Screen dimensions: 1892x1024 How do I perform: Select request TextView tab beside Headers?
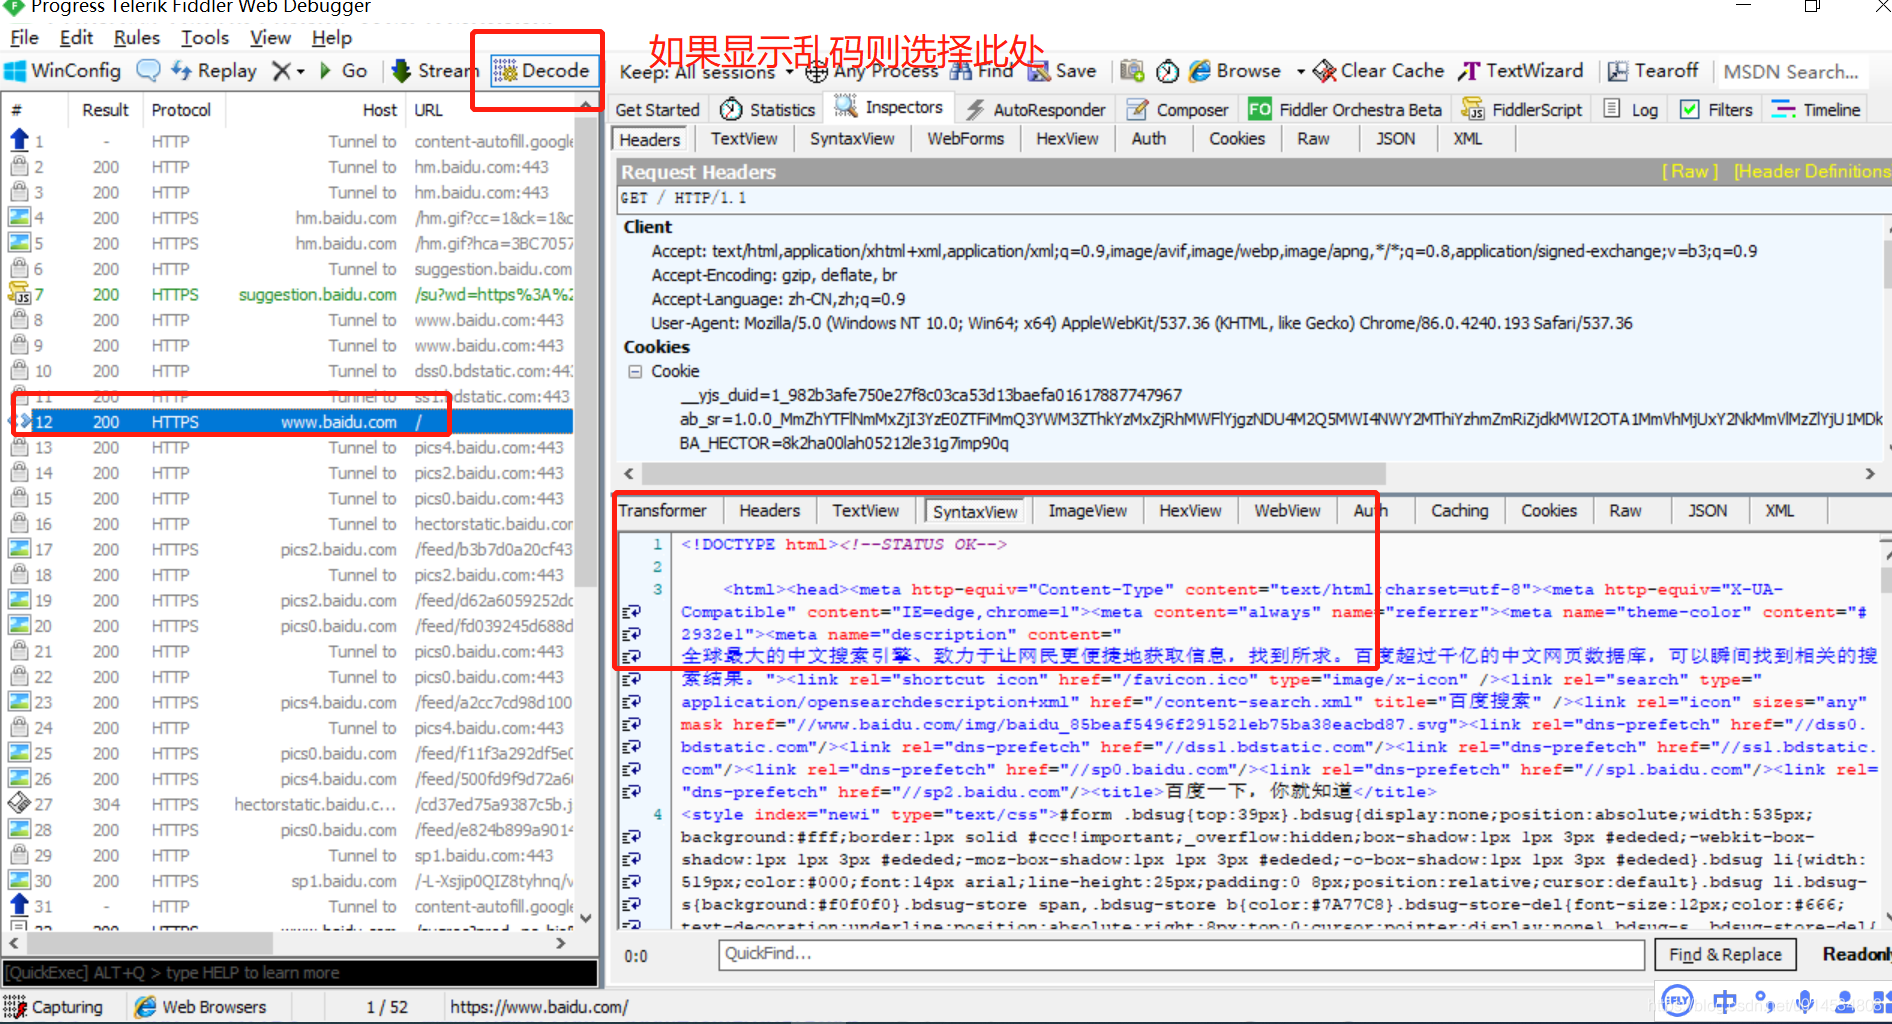pos(744,139)
